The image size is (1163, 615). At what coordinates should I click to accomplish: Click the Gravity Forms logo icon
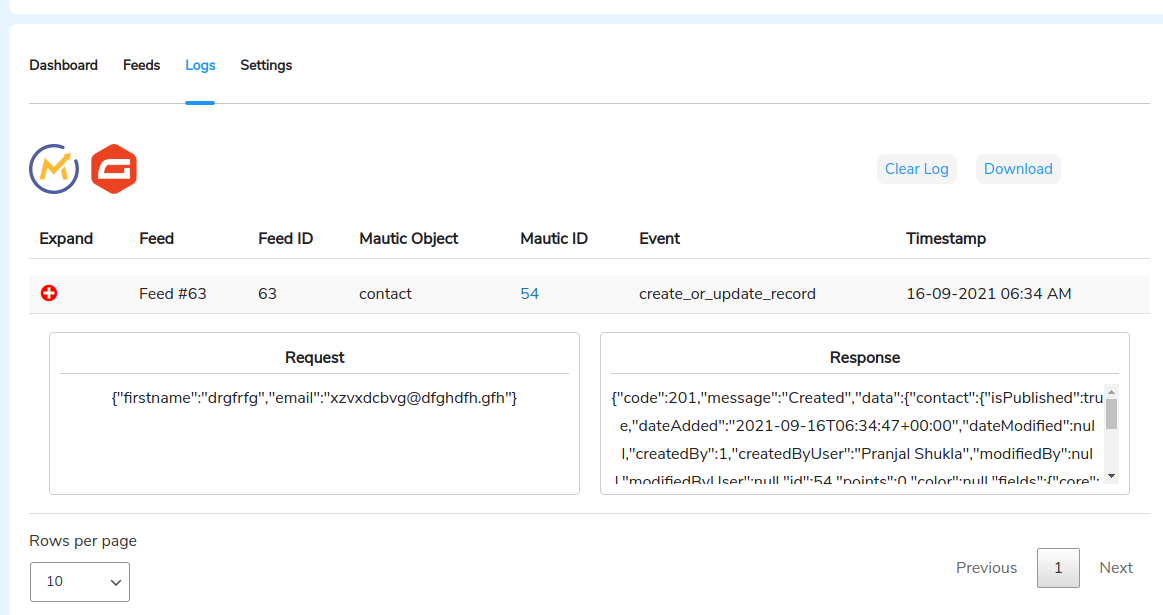114,169
